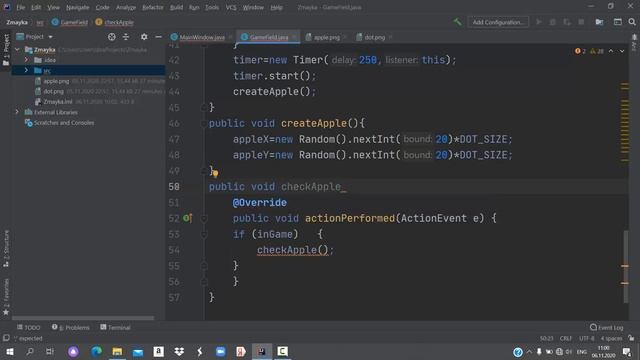640x360 pixels.
Task: Click the Add Configuration button
Action: (x=498, y=22)
